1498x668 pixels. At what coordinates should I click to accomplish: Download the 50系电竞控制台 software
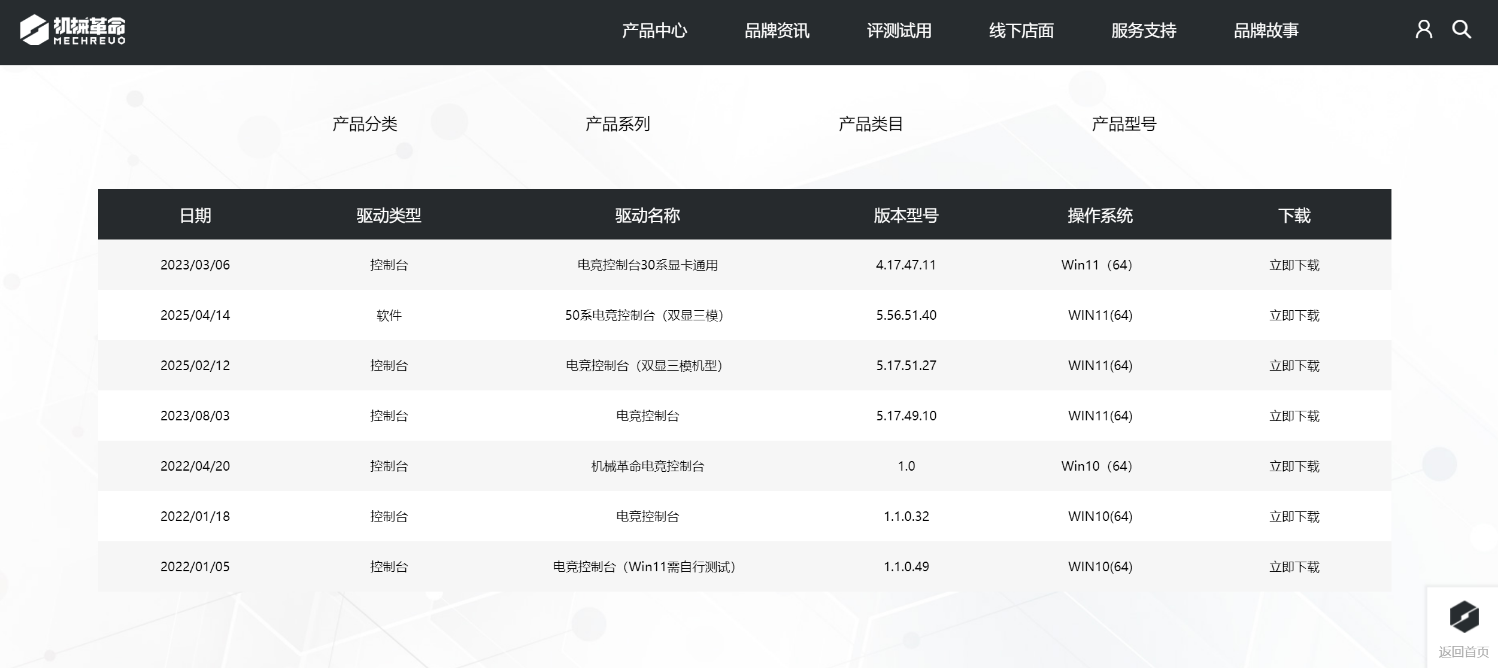(x=1294, y=315)
